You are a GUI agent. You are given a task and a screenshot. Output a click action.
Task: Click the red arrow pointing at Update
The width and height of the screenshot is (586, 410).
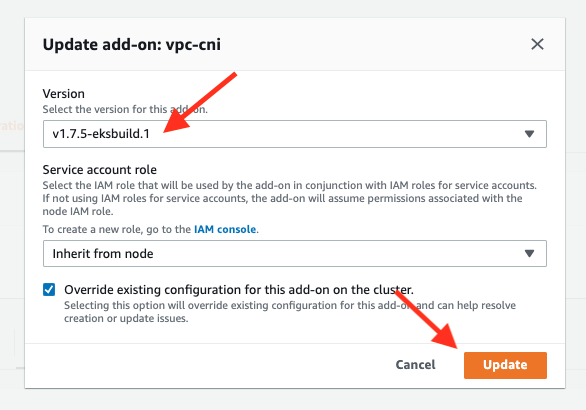click(427, 319)
